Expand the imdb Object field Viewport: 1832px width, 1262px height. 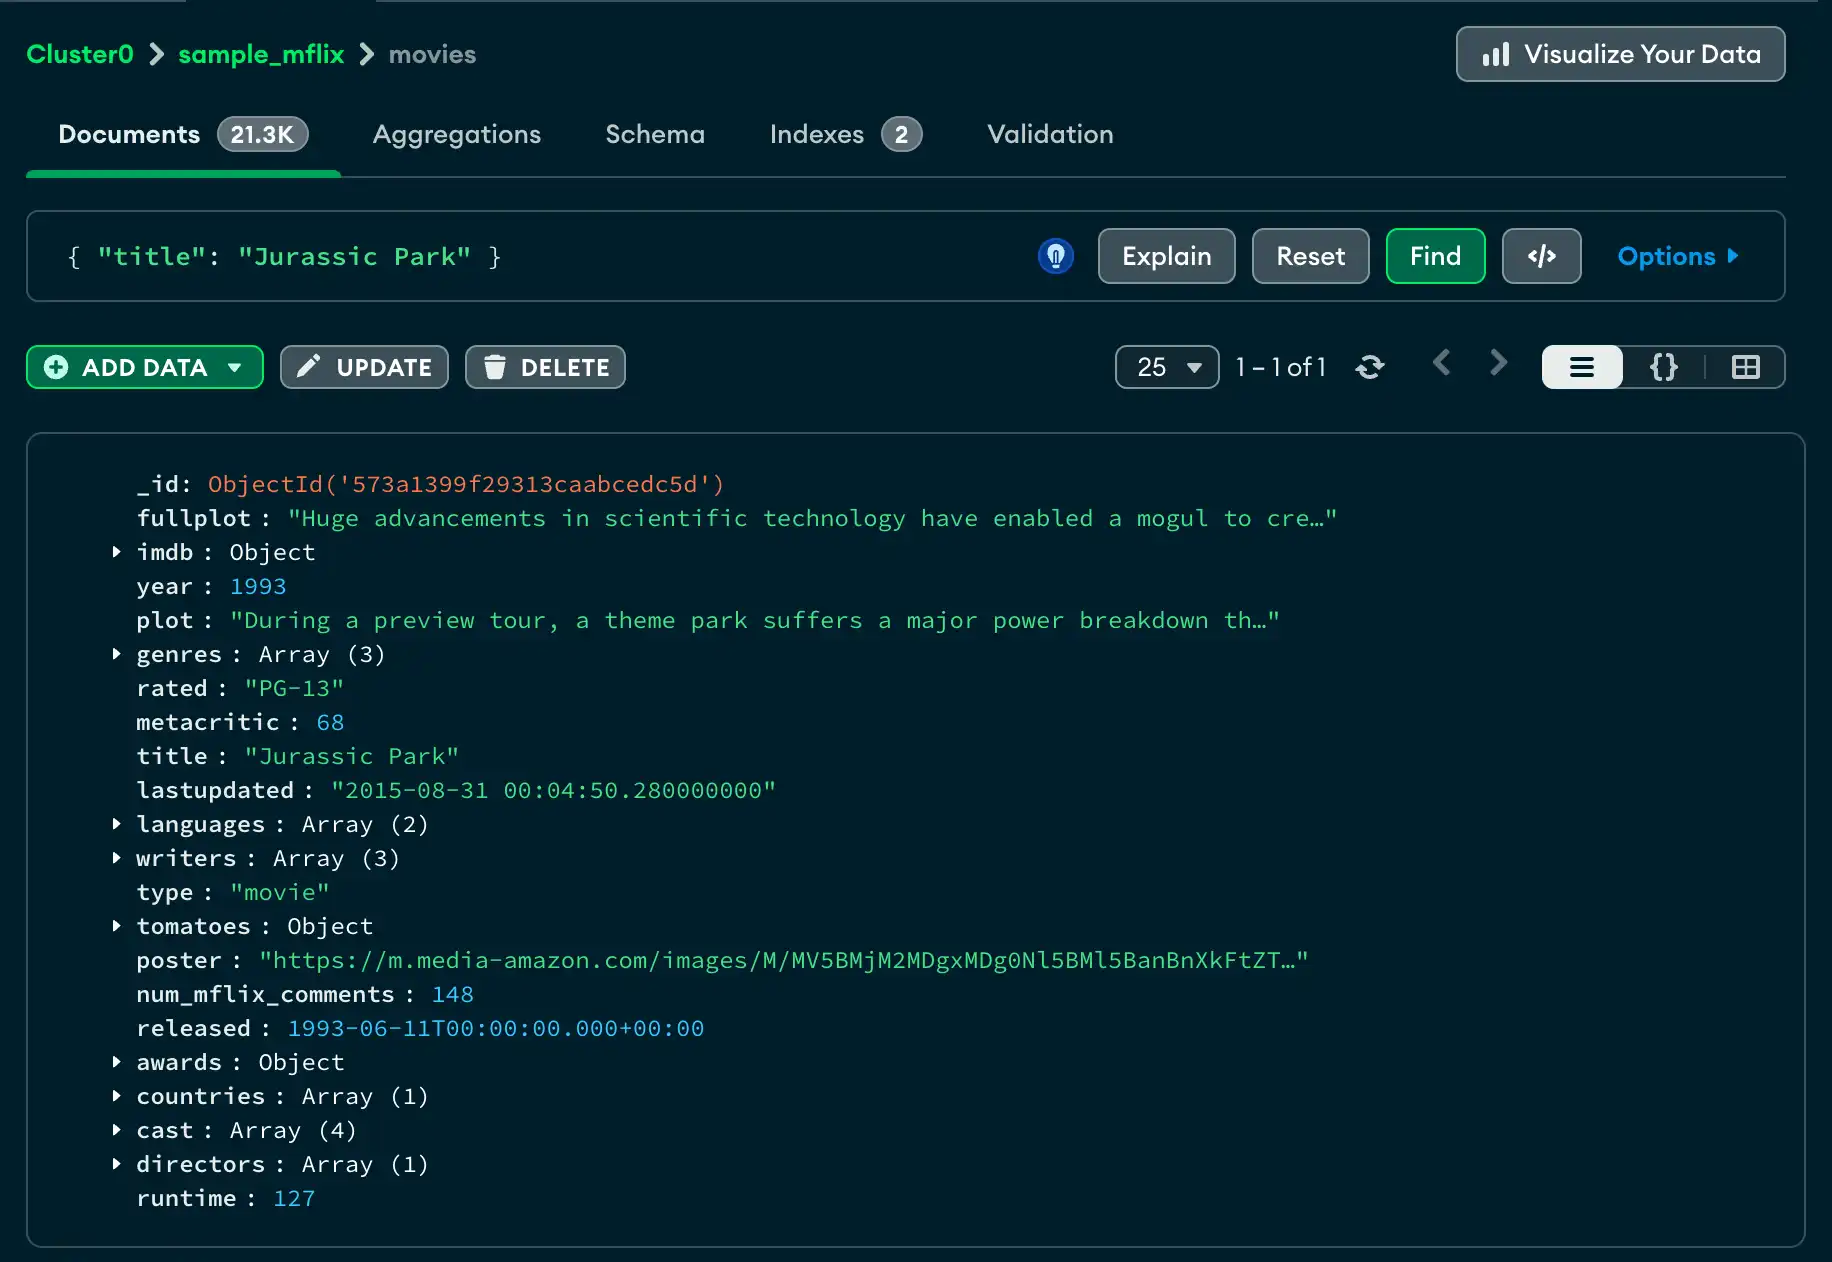click(x=116, y=552)
